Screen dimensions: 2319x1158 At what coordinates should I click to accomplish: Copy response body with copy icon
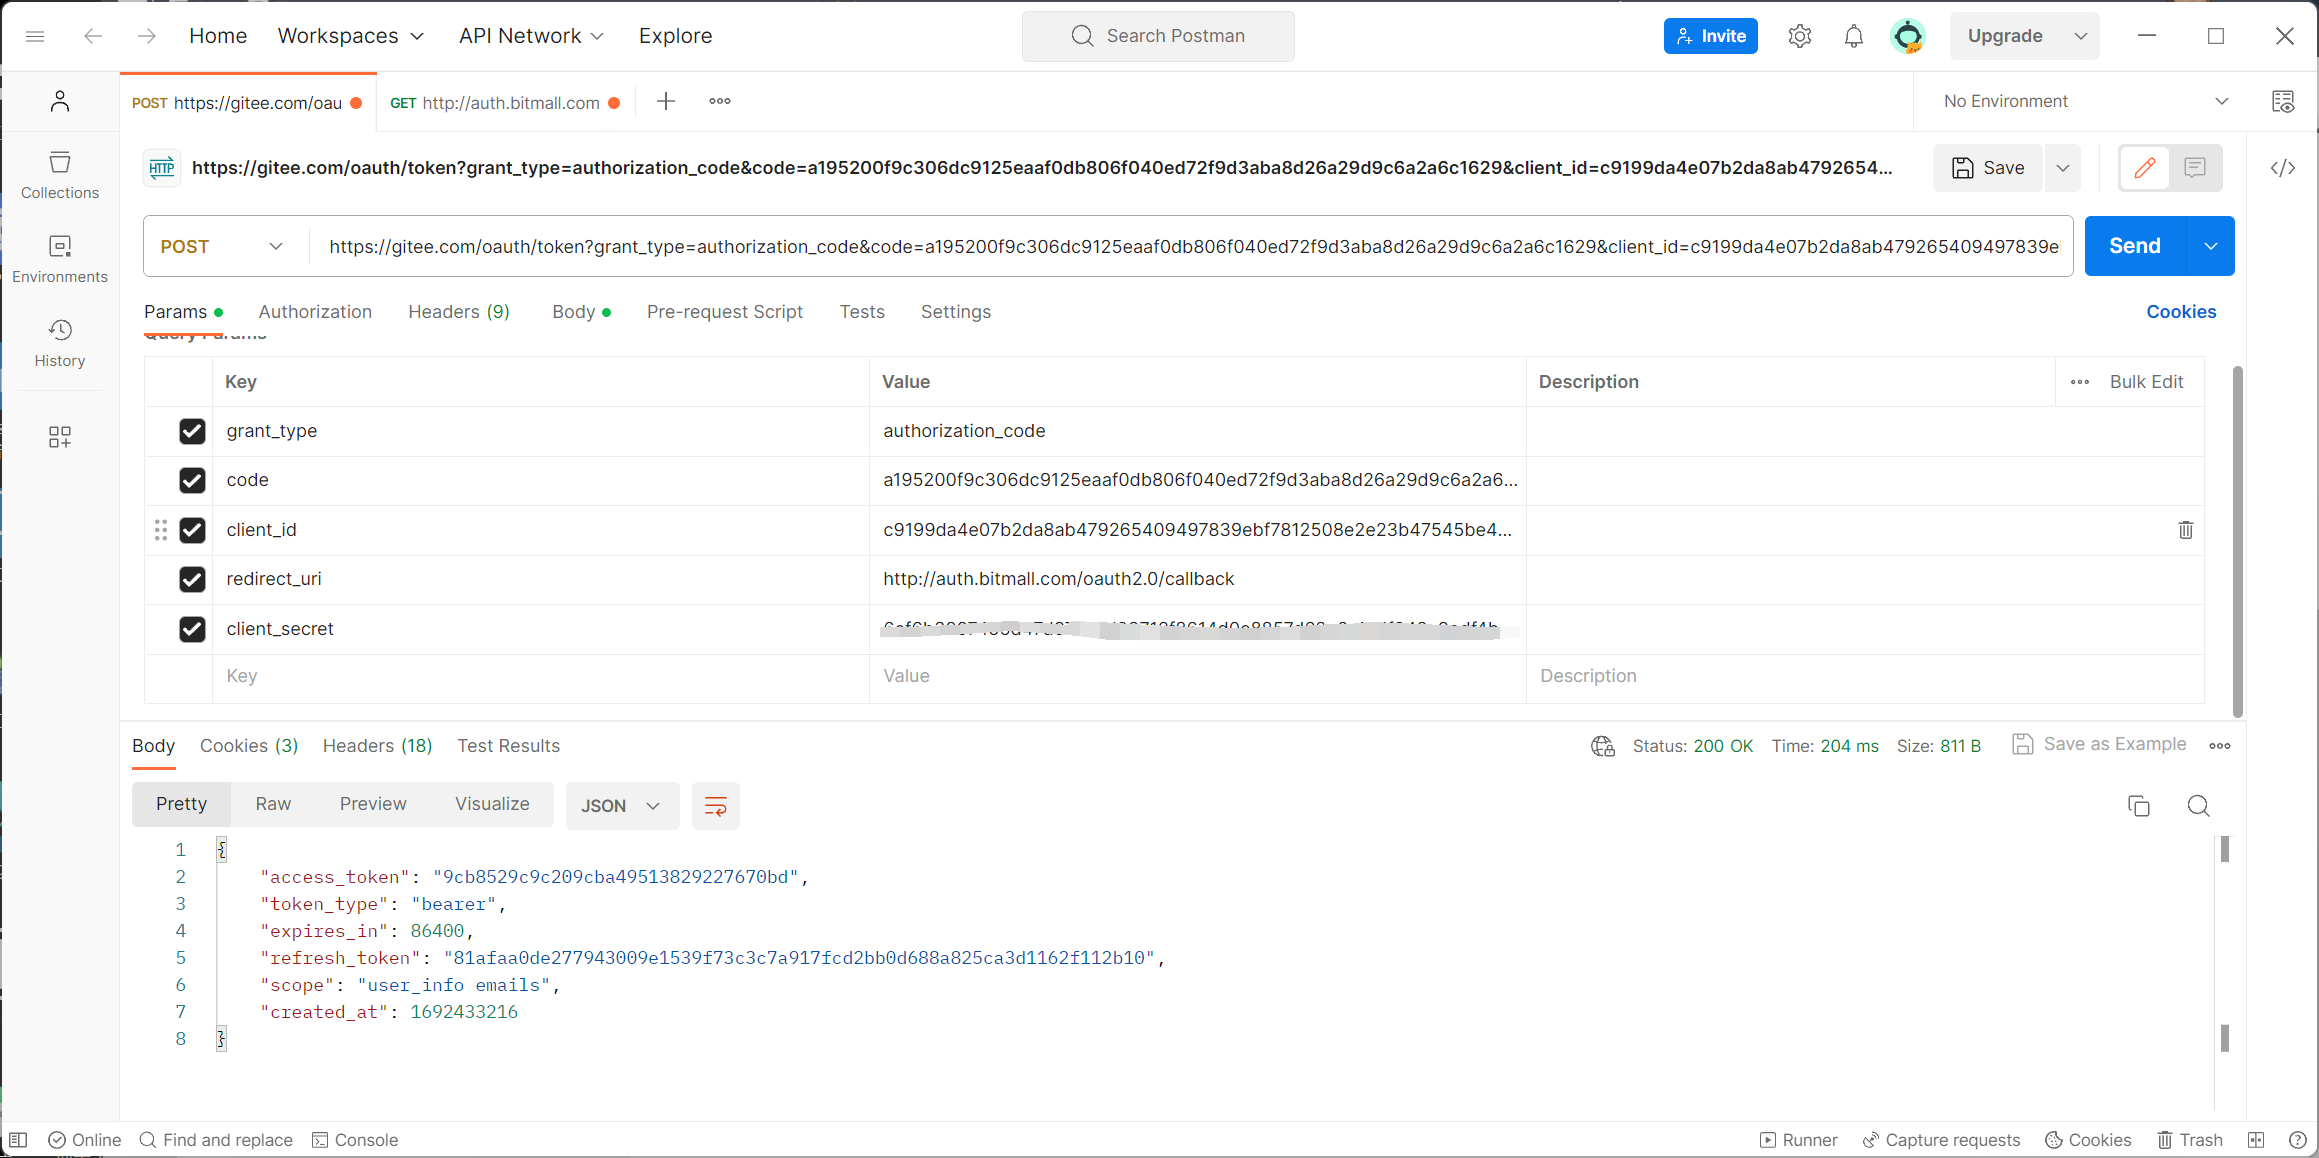[x=2138, y=806]
